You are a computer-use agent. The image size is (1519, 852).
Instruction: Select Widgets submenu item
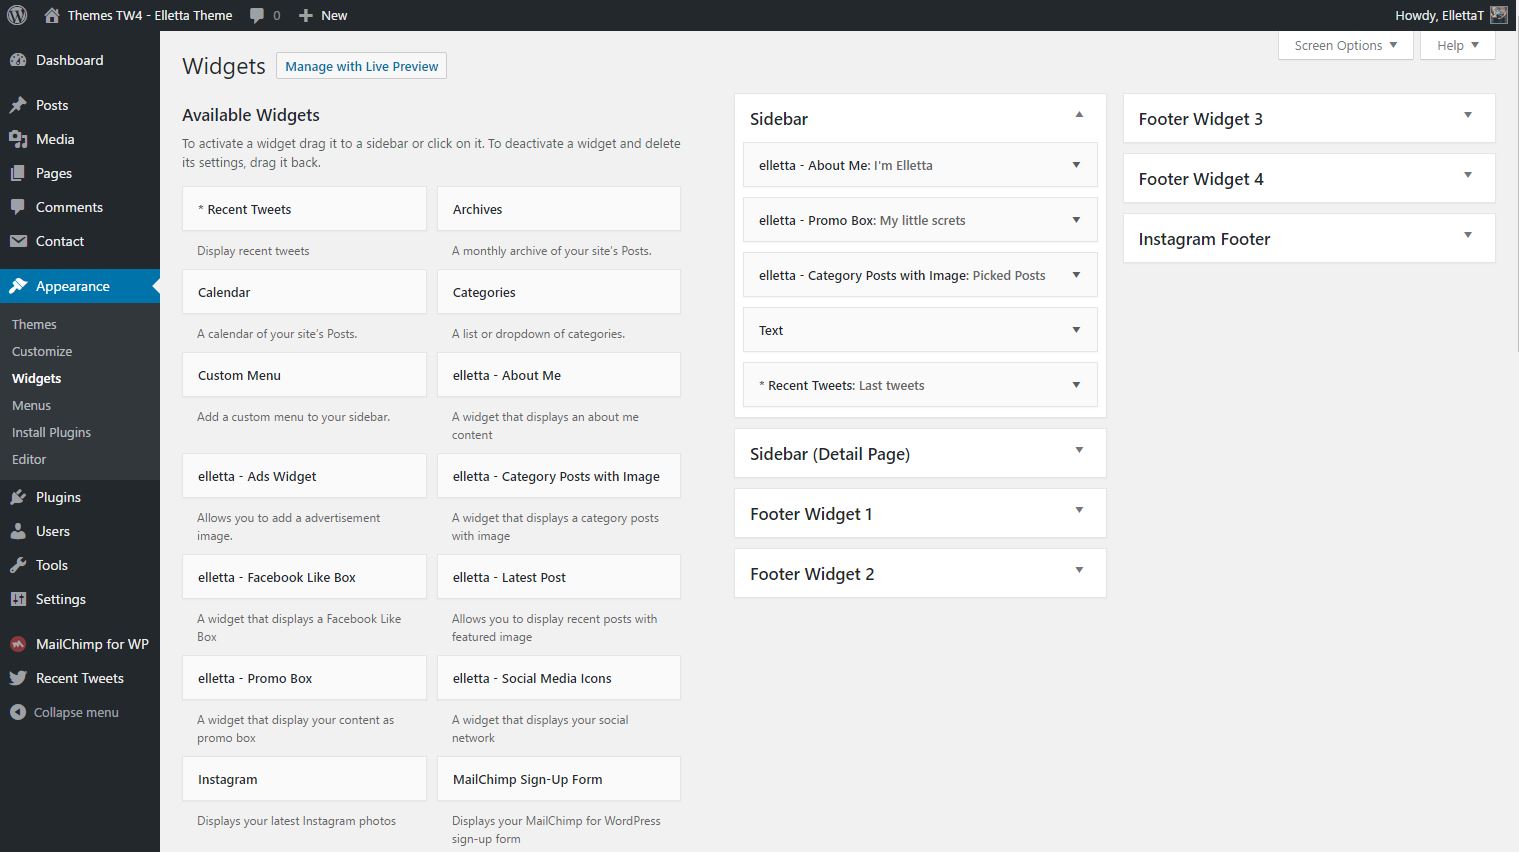tap(36, 378)
